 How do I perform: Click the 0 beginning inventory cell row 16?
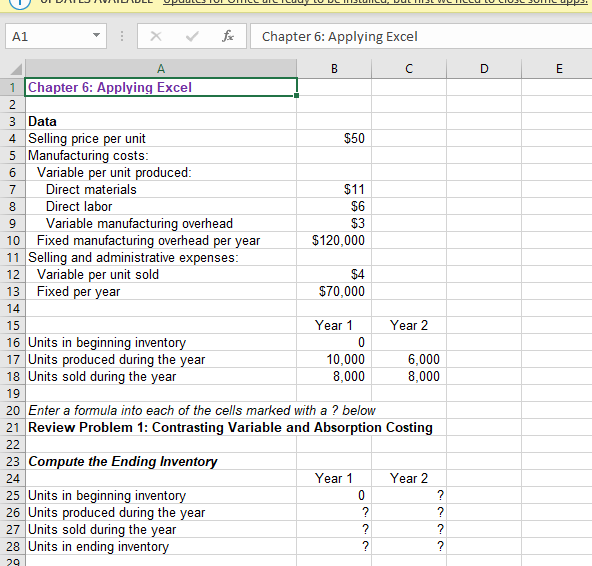(x=334, y=342)
